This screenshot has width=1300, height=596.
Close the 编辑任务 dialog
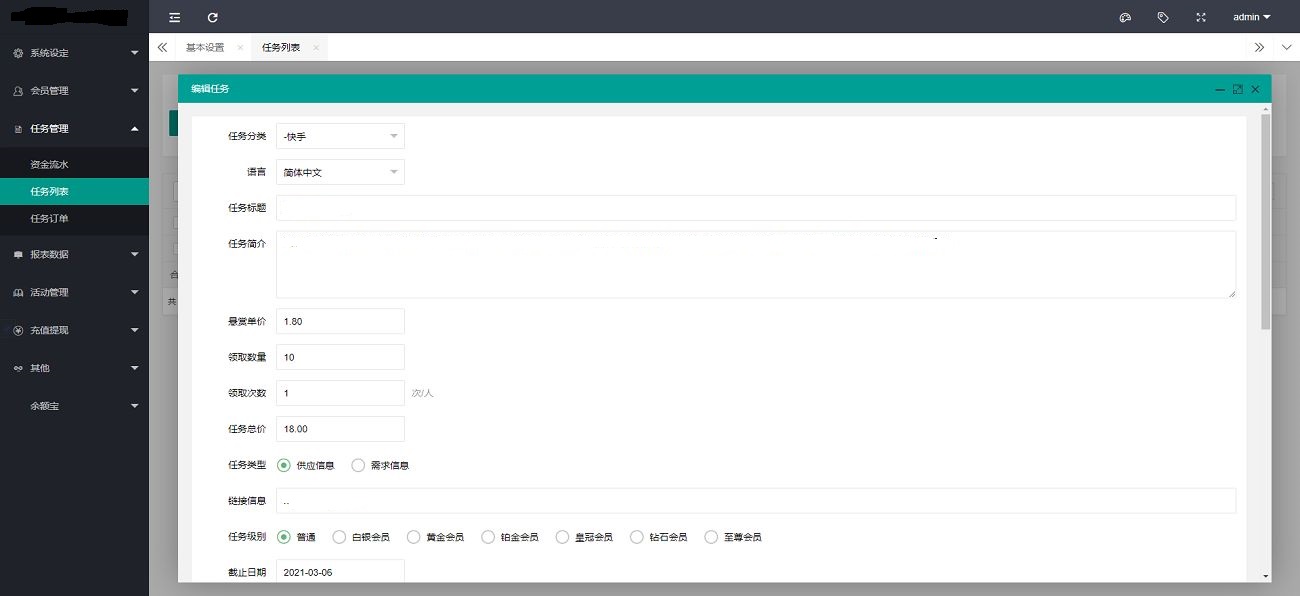click(1255, 89)
